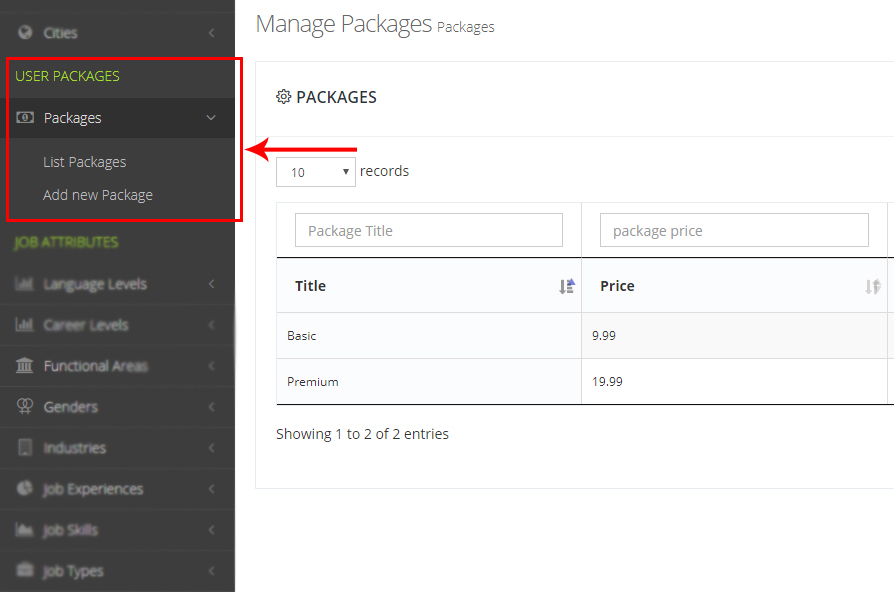
Task: Click the gender symbol icon beside Genders
Action: click(25, 407)
